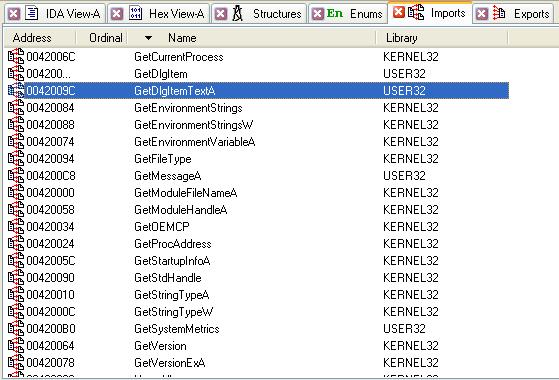Click import icon beside GetEnvironmentVariableA
The height and width of the screenshot is (380, 559).
click(x=16, y=142)
